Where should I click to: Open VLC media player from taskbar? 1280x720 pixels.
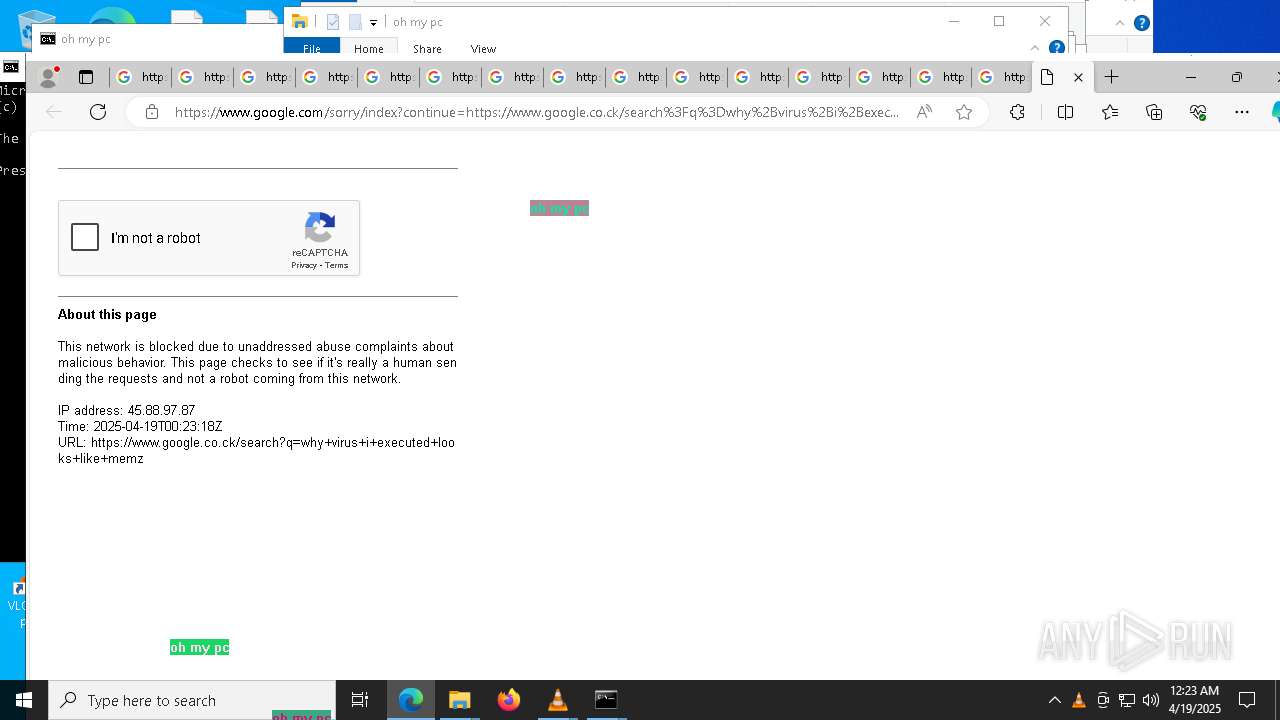[558, 700]
